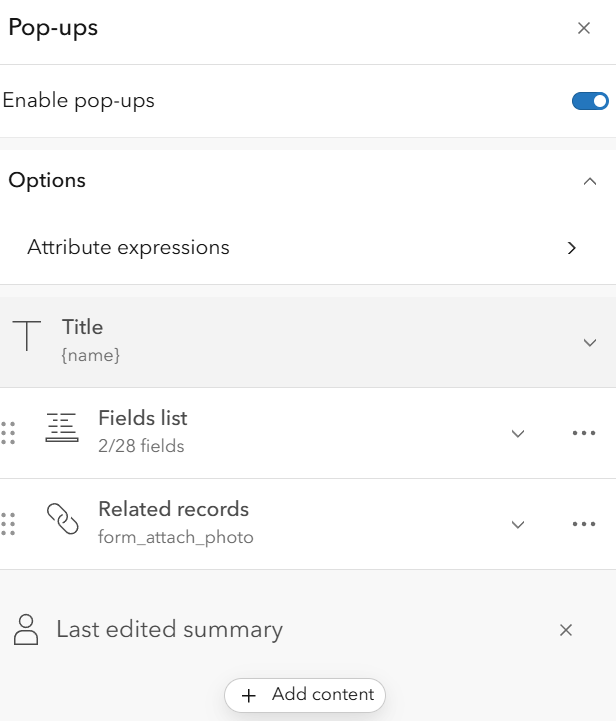Viewport: 616px width, 721px height.
Task: Open Fields list more options menu
Action: pos(584,433)
